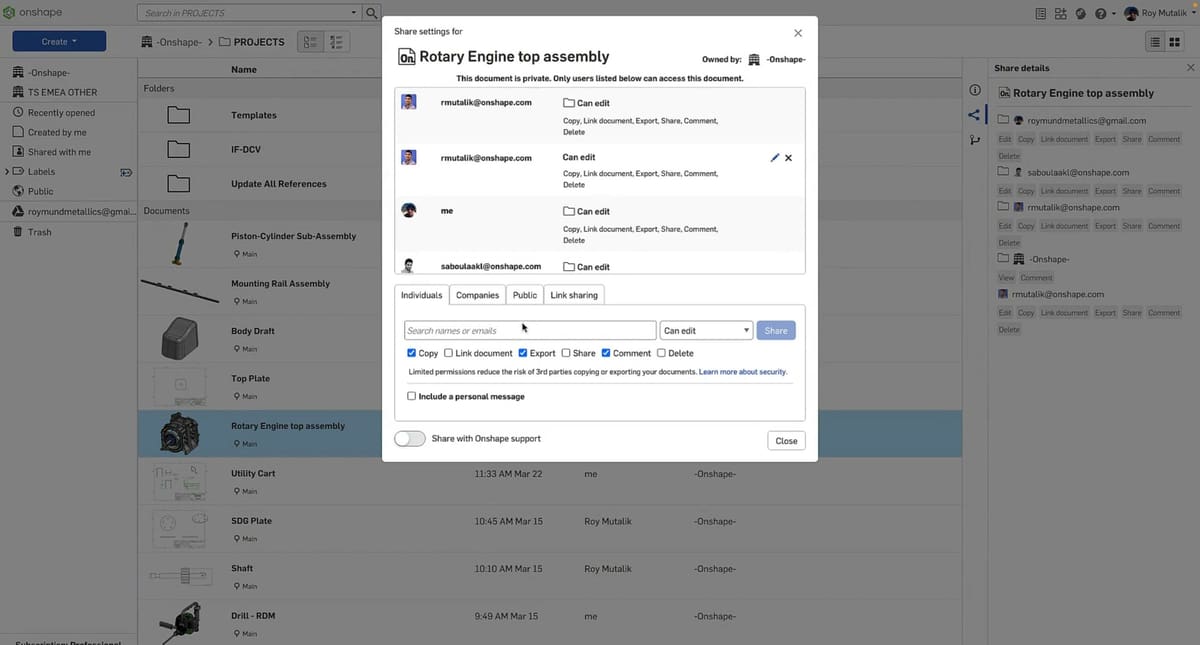This screenshot has width=1200, height=645.
Task: Open Roy Mutalik account menu
Action: pos(1158,14)
